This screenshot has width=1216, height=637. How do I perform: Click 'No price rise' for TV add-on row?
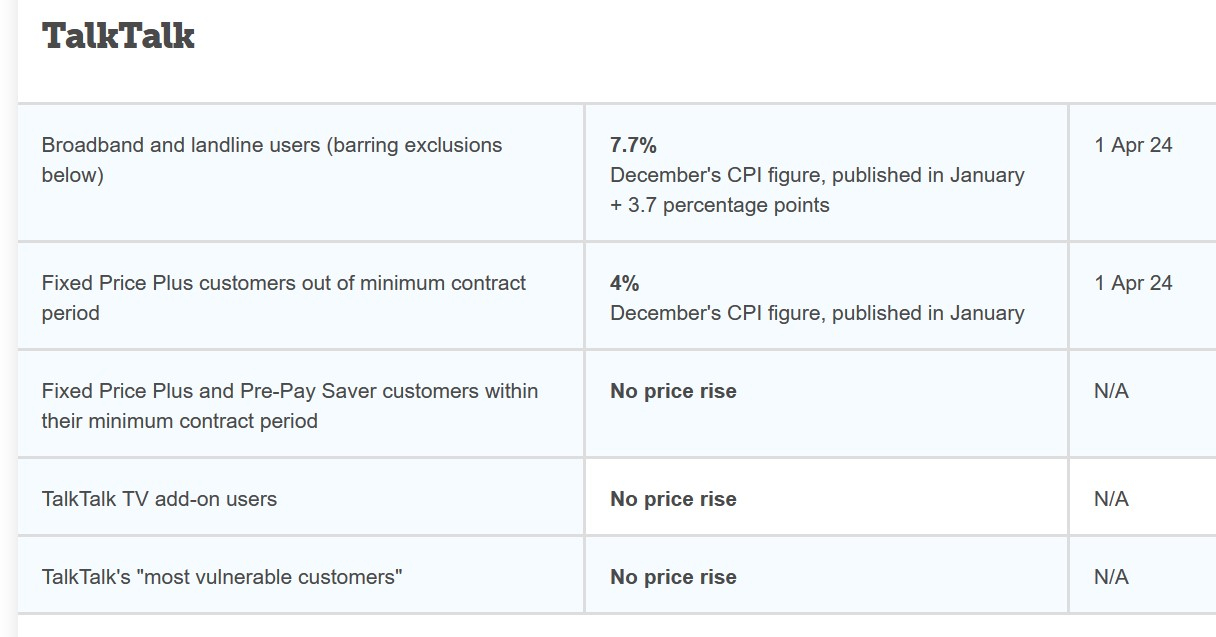(x=673, y=499)
